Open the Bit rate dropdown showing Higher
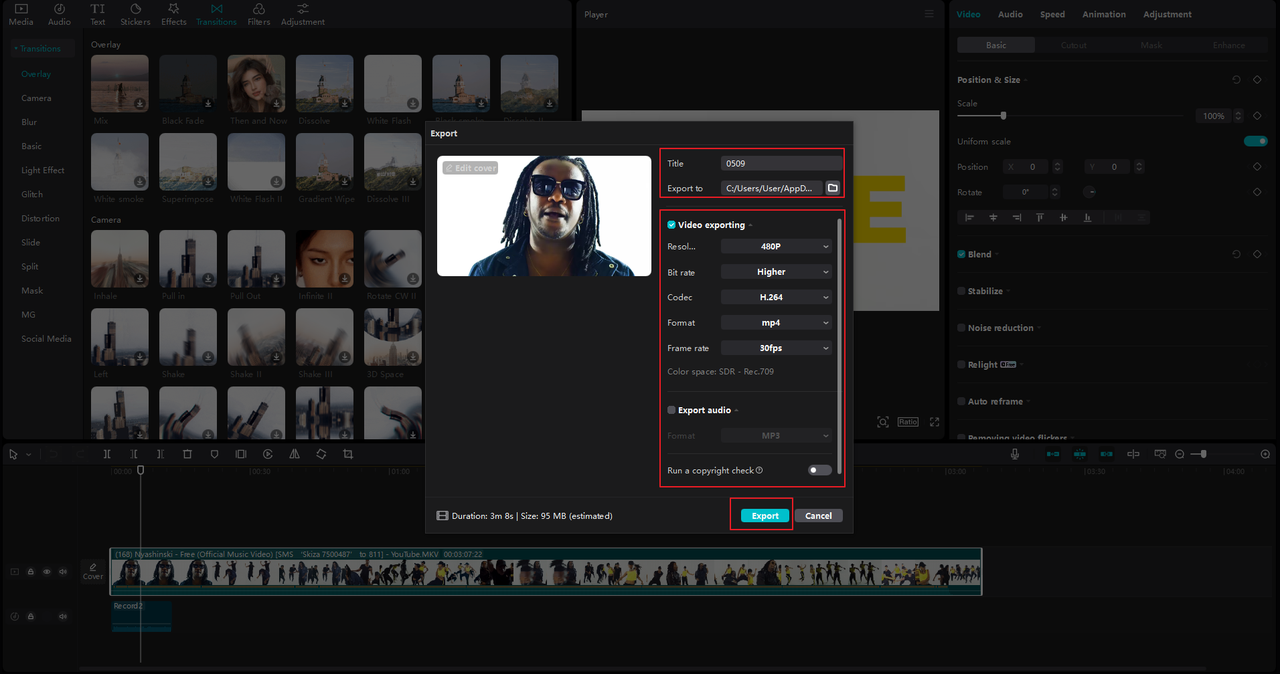Viewport: 1280px width, 674px height. click(776, 272)
